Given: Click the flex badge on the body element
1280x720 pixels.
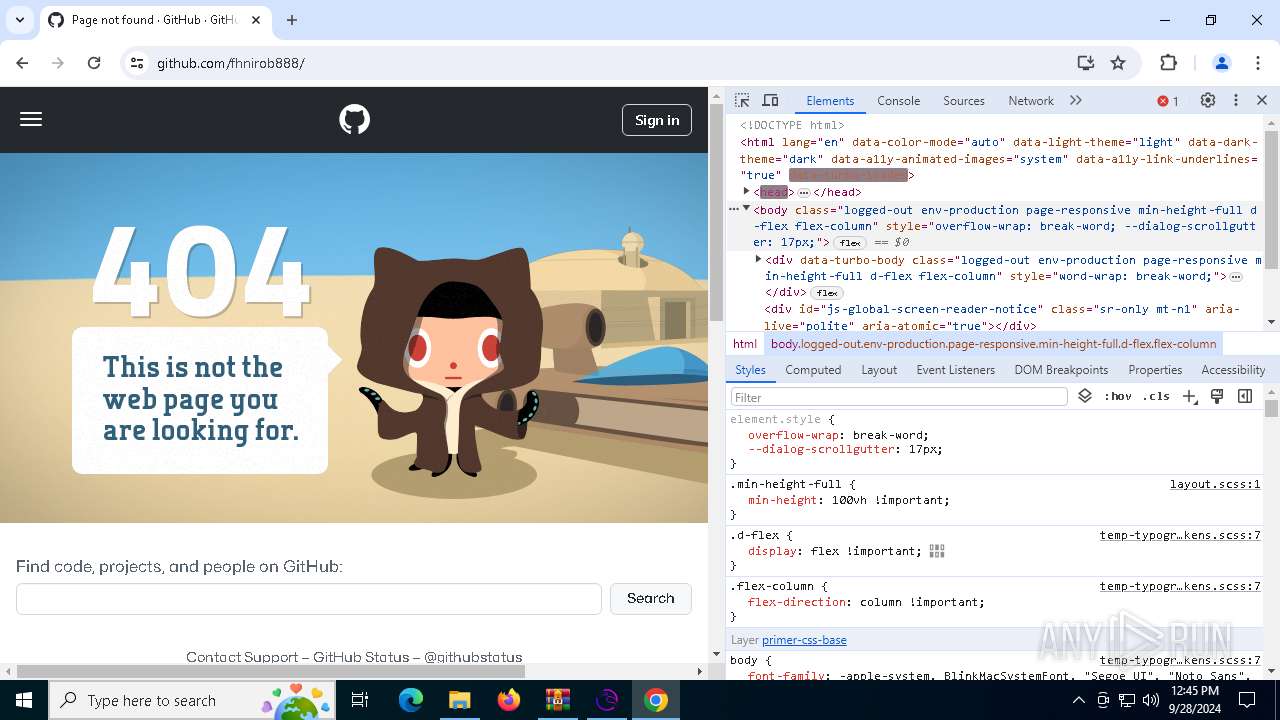Looking at the screenshot, I should click(850, 243).
